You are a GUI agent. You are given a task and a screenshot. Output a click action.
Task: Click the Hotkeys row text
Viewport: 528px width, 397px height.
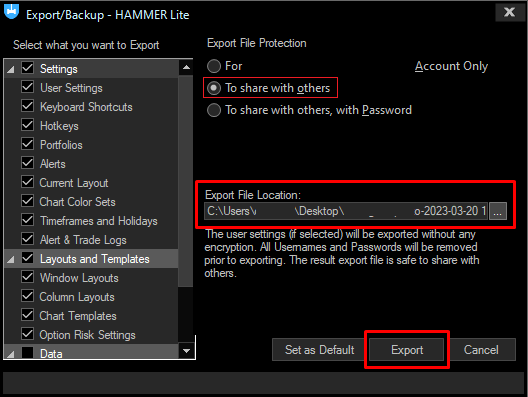click(59, 126)
